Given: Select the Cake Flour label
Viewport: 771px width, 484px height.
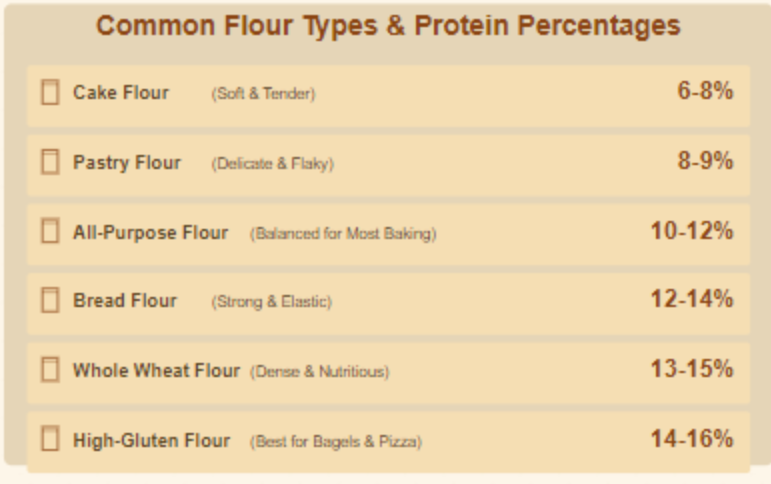Looking at the screenshot, I should [x=121, y=92].
